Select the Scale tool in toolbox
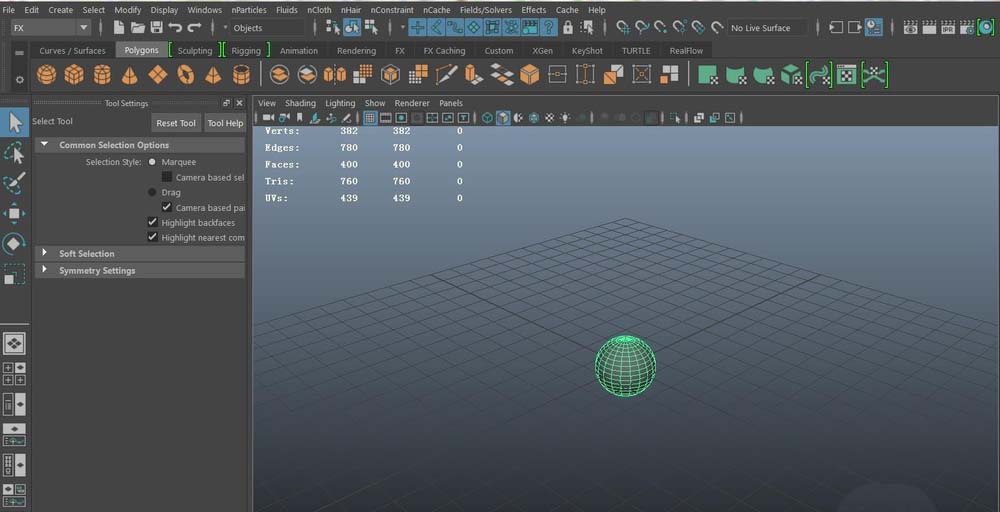1000x512 pixels. pyautogui.click(x=14, y=274)
